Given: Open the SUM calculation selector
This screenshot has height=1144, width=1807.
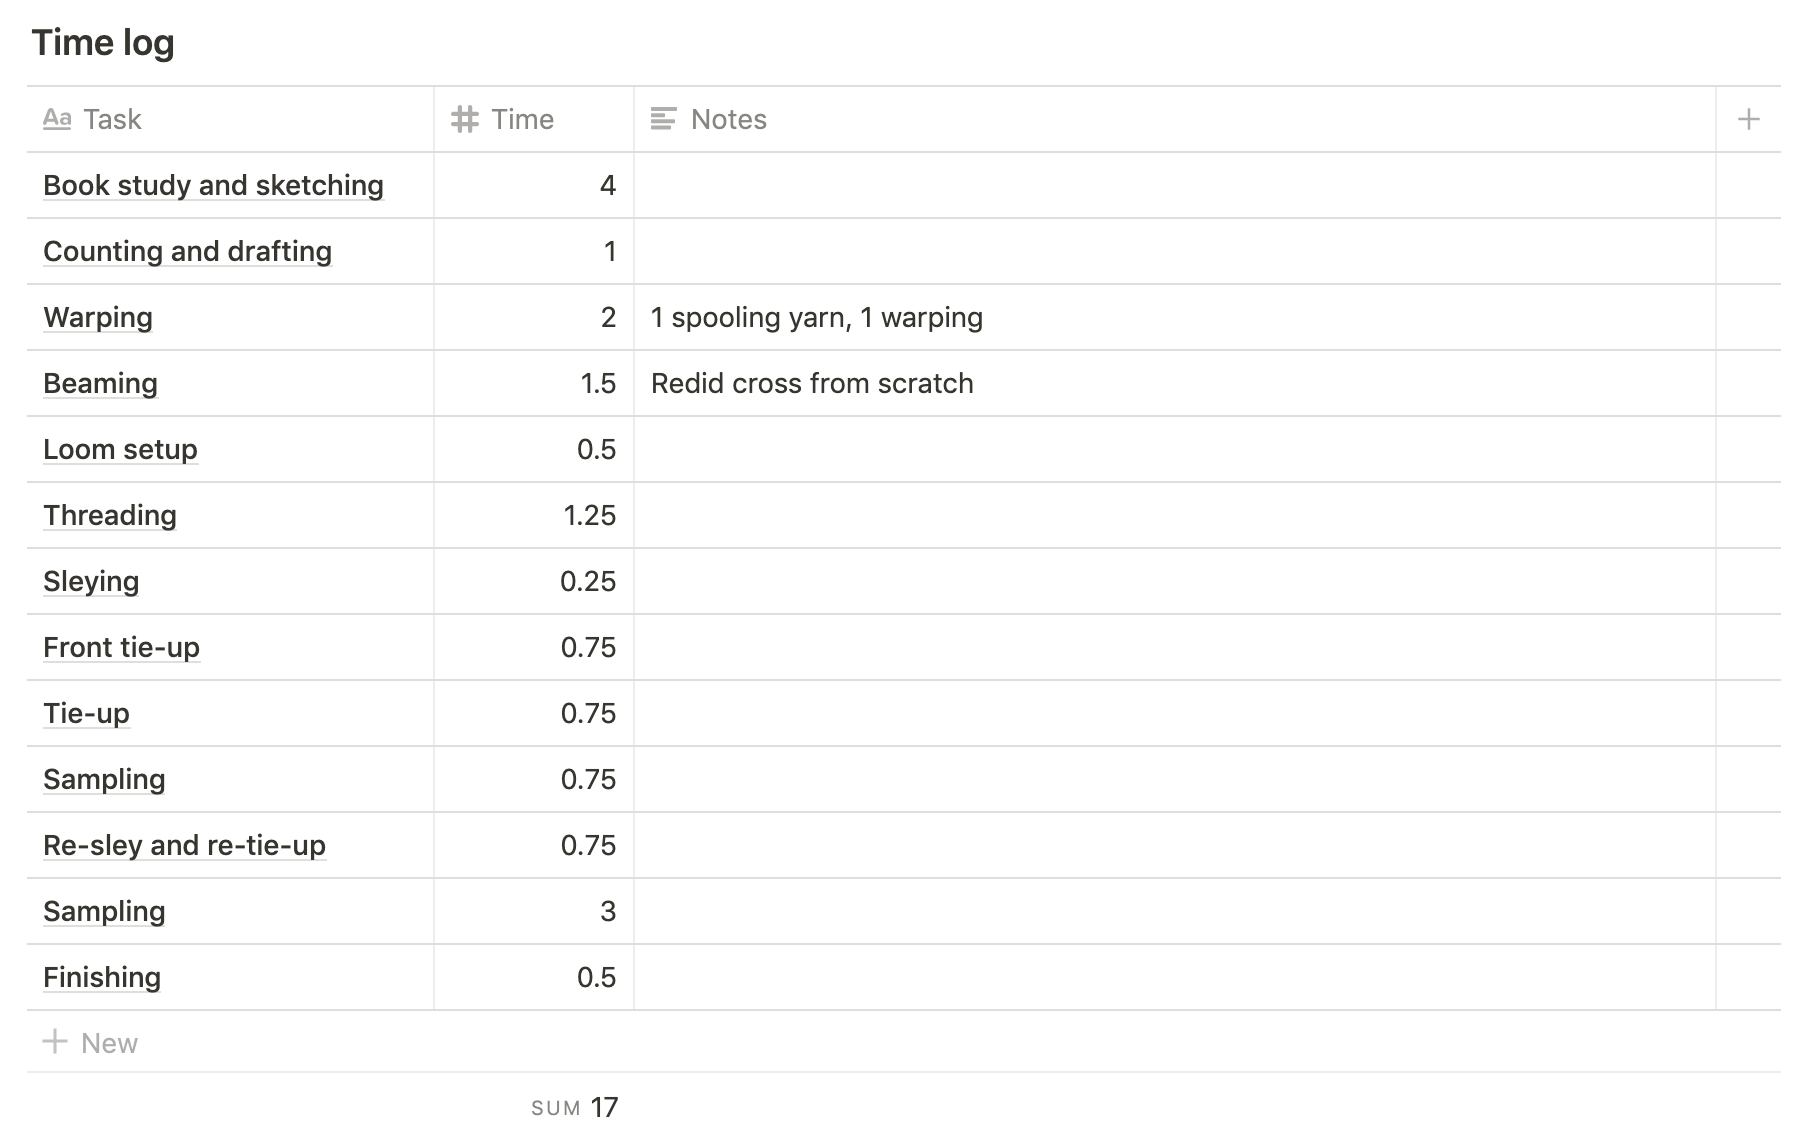Looking at the screenshot, I should [x=575, y=1108].
